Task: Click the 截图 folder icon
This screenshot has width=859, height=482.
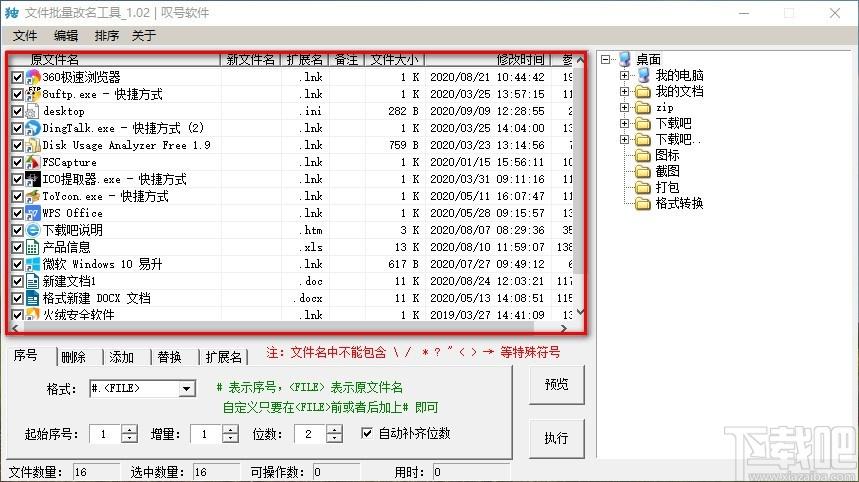Action: coord(643,171)
